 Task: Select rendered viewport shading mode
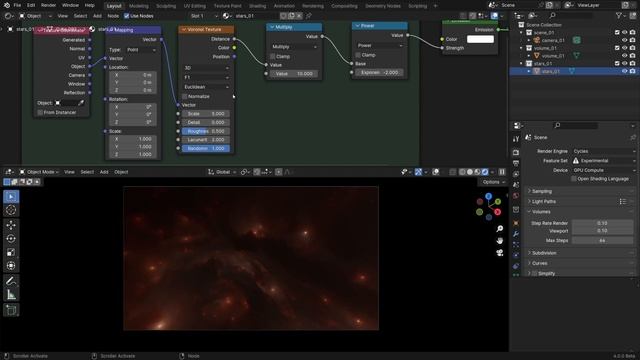[485, 172]
